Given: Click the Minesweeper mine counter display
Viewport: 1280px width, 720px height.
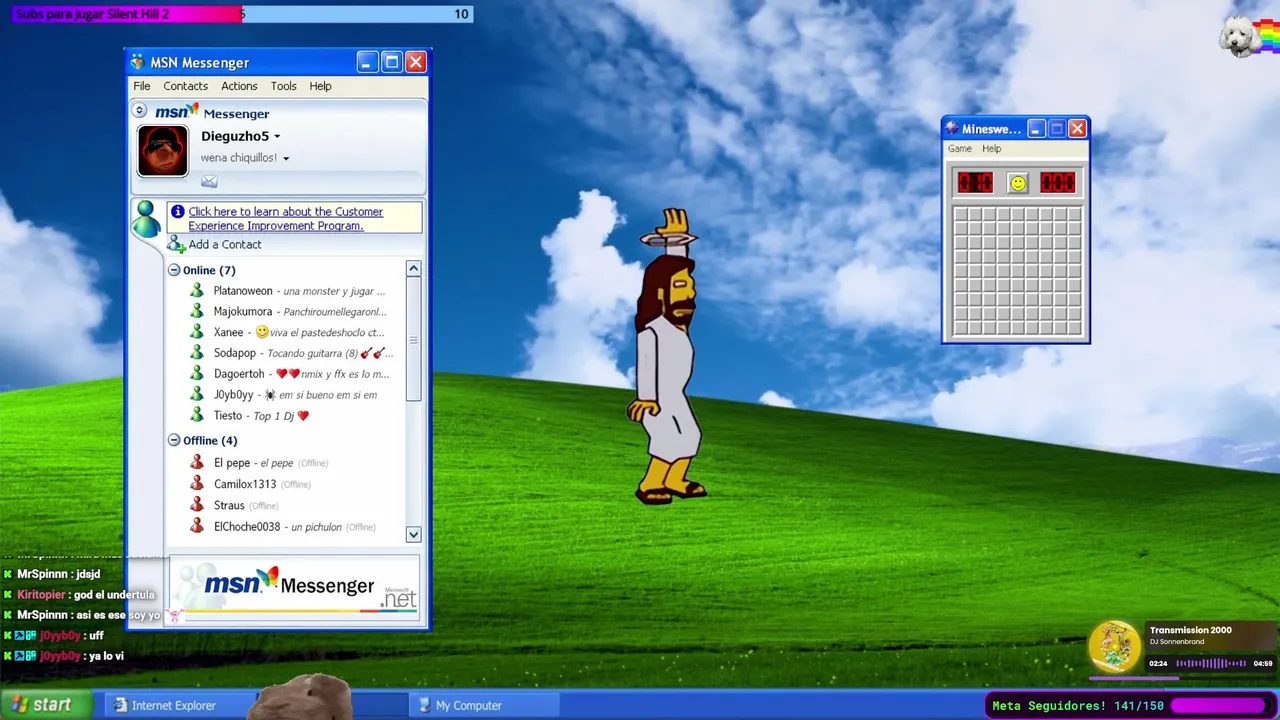Looking at the screenshot, I should 975,182.
